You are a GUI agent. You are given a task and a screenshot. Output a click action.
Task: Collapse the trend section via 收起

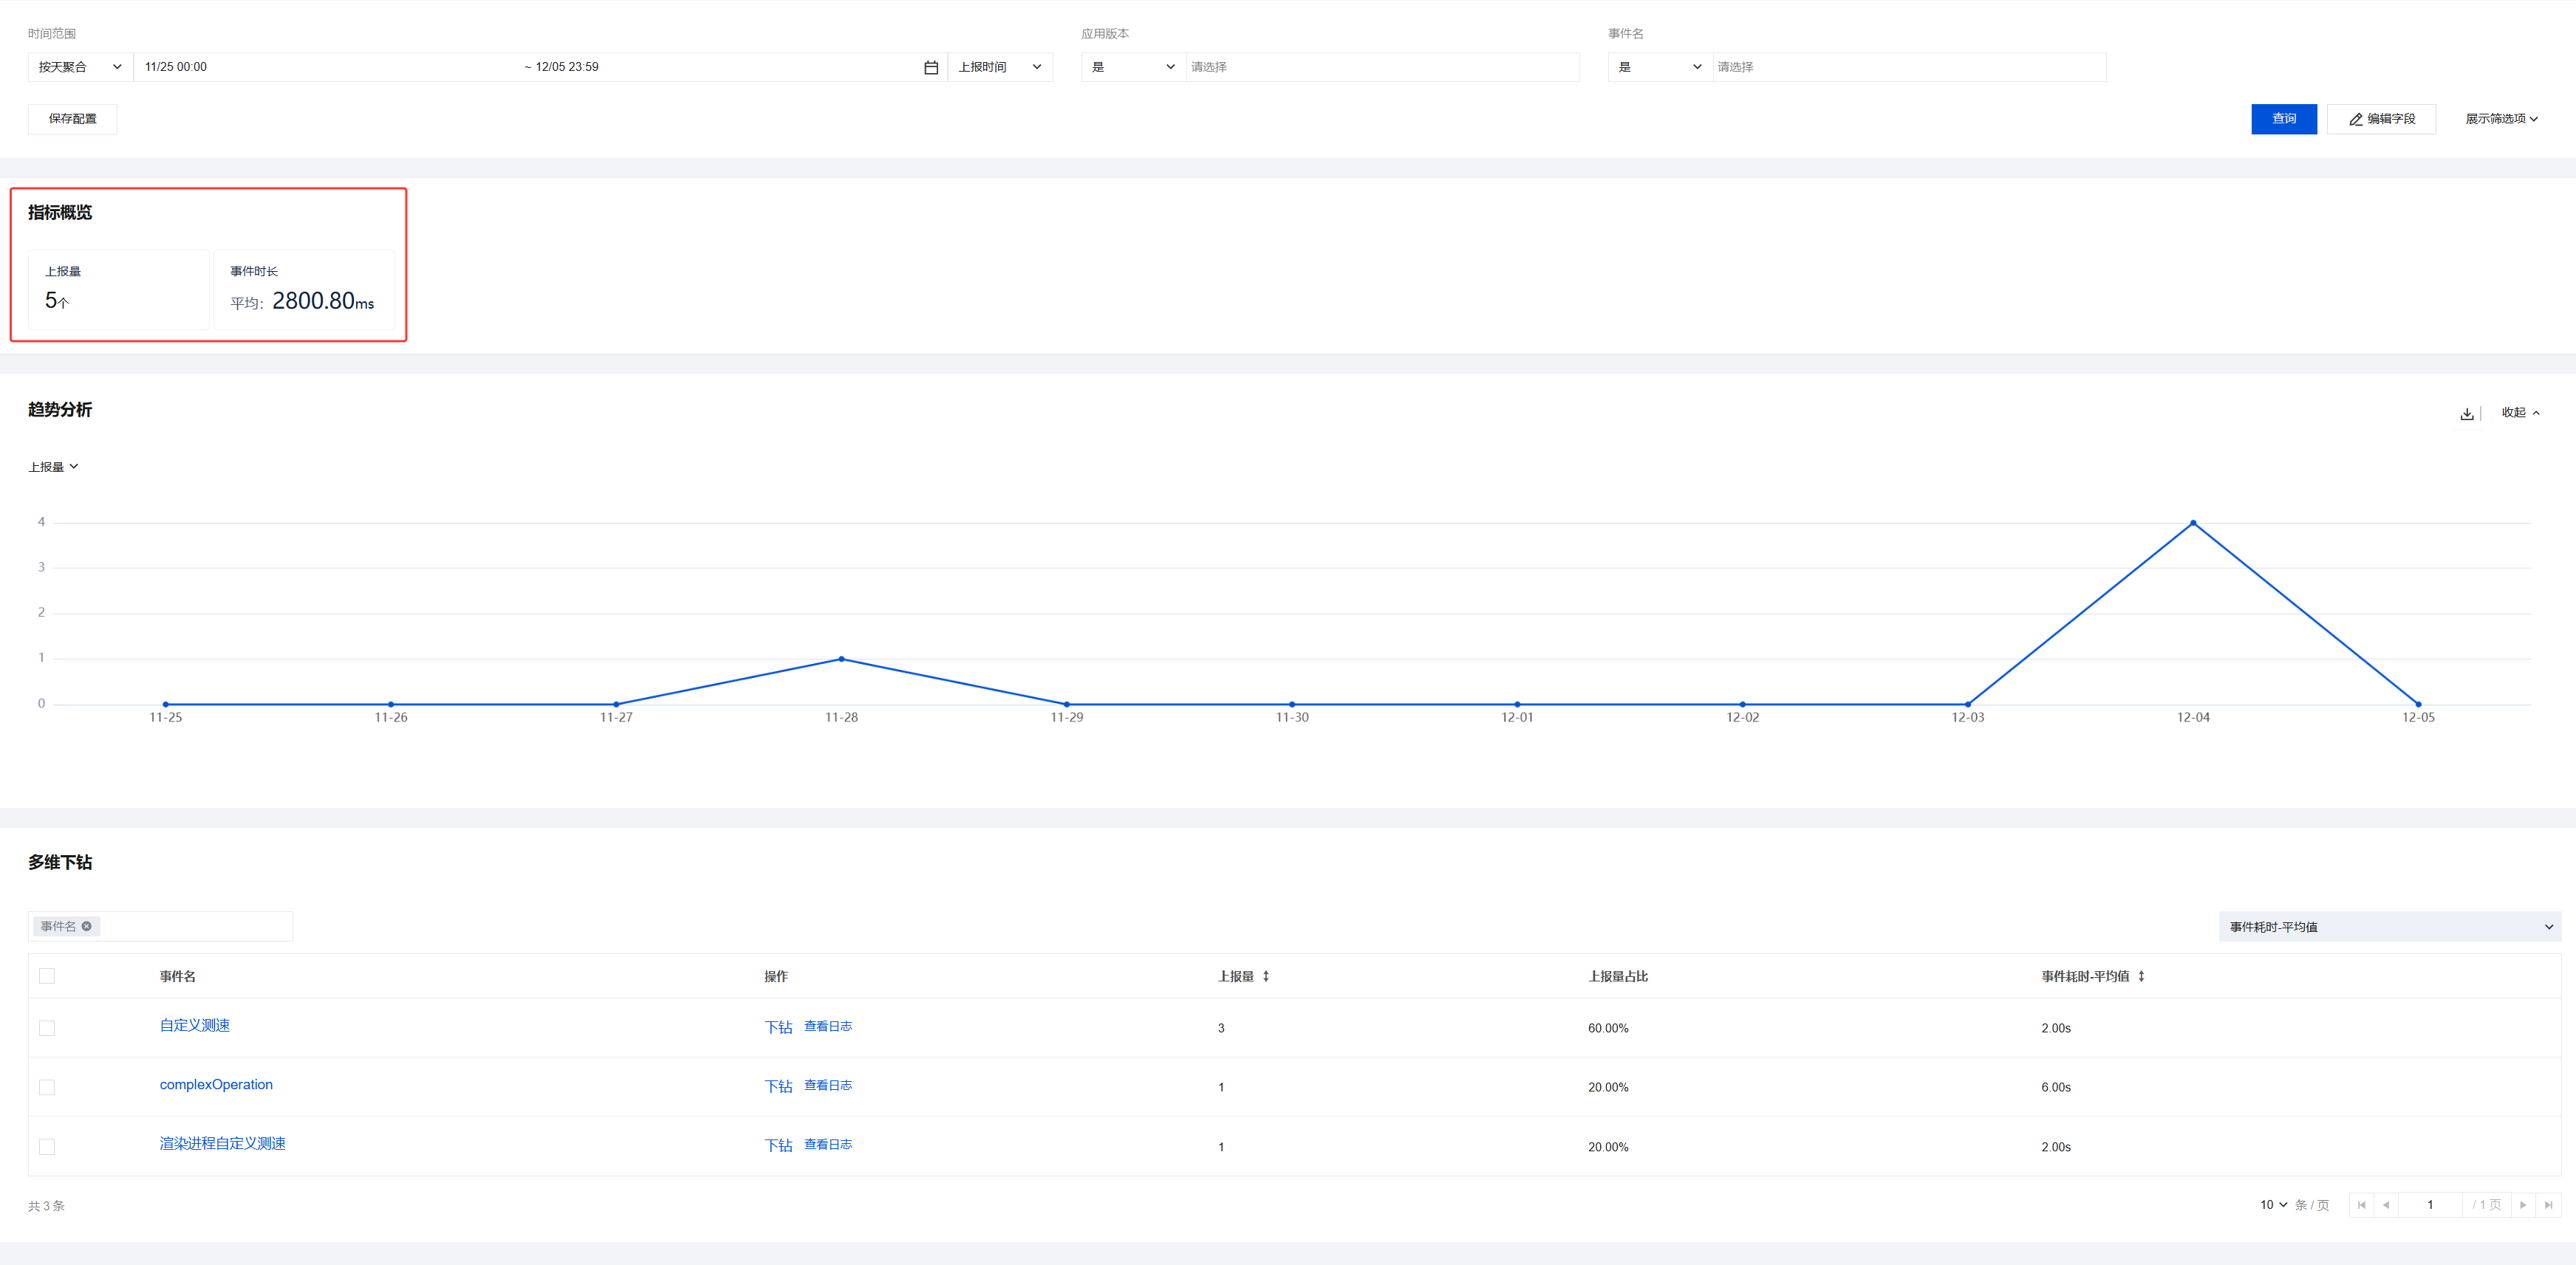click(x=2519, y=412)
